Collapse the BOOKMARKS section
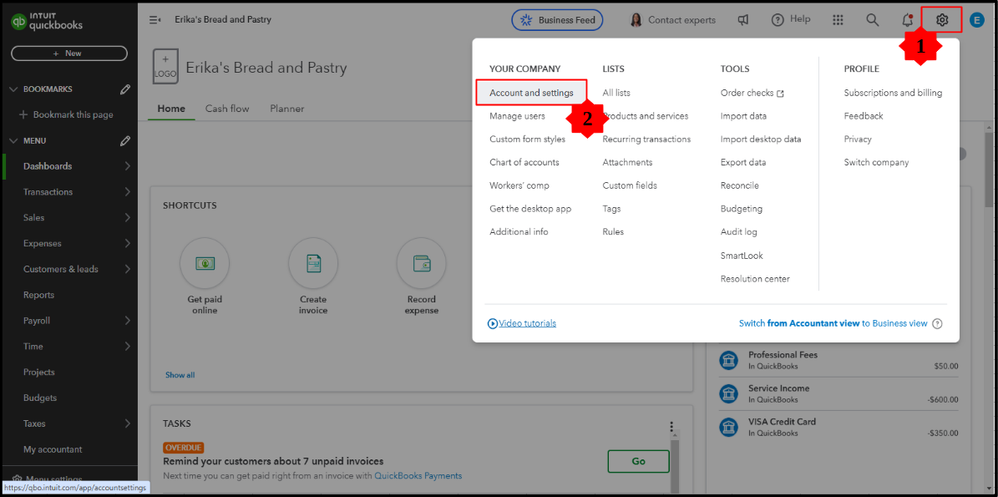 13,89
